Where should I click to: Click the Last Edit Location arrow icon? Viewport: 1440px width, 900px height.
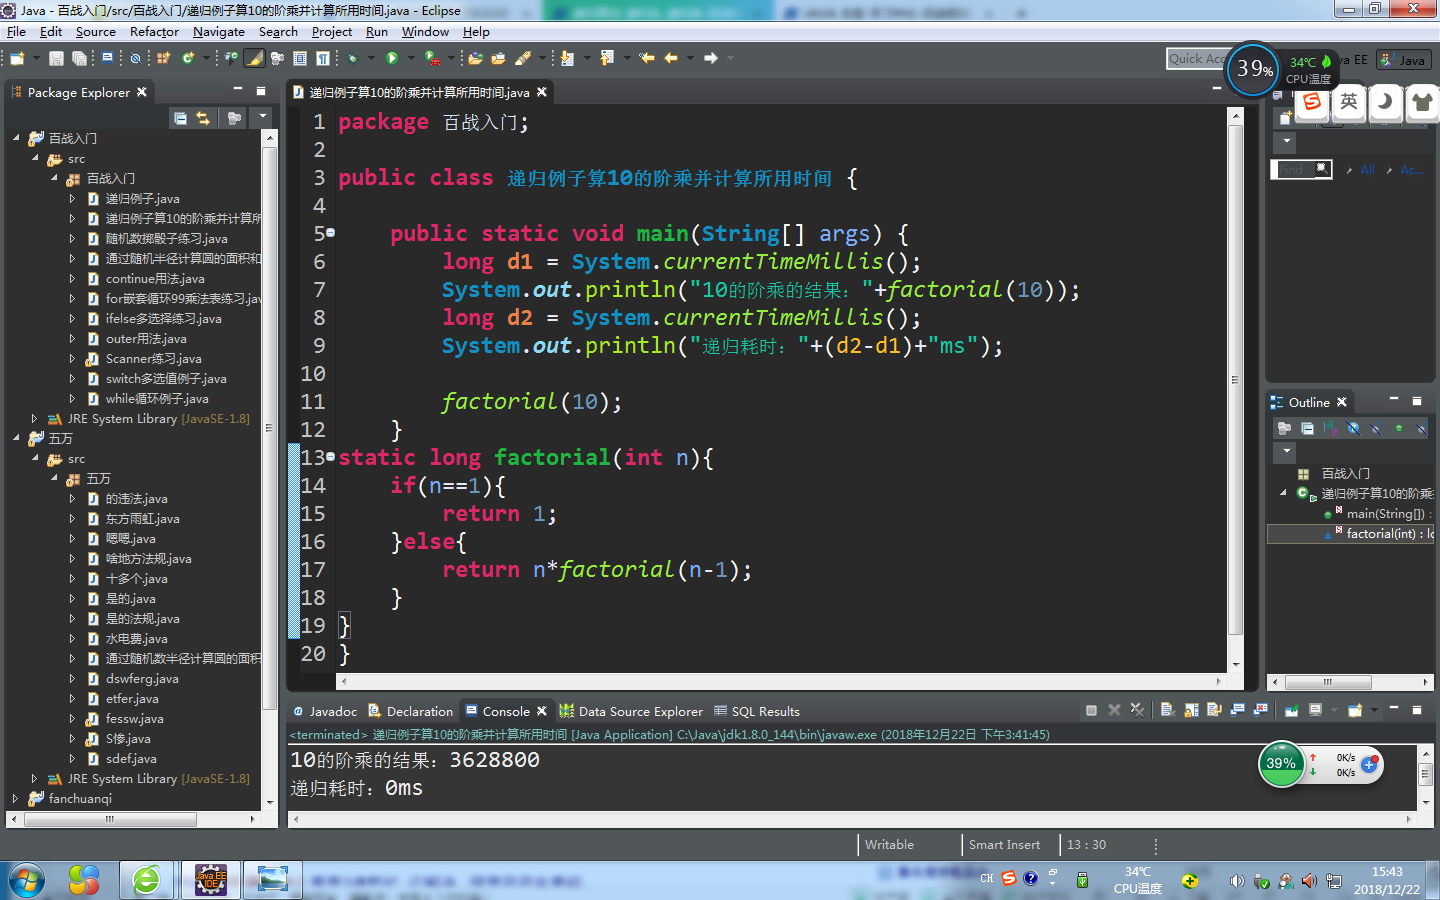click(647, 58)
